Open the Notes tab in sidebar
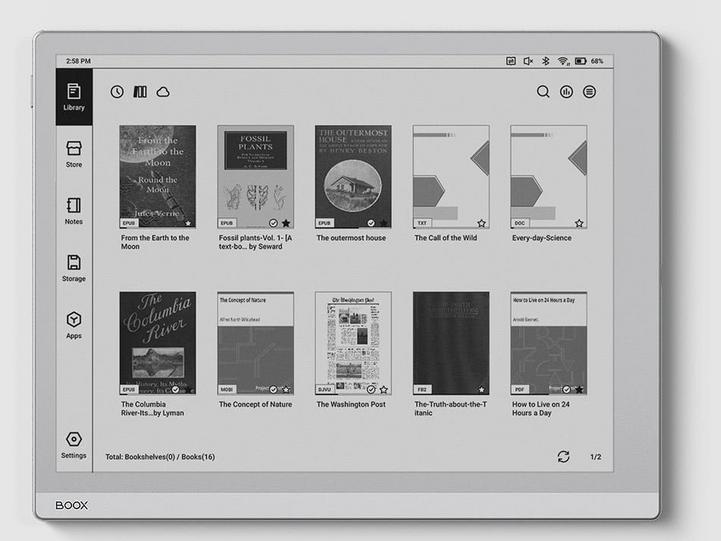 pyautogui.click(x=74, y=211)
